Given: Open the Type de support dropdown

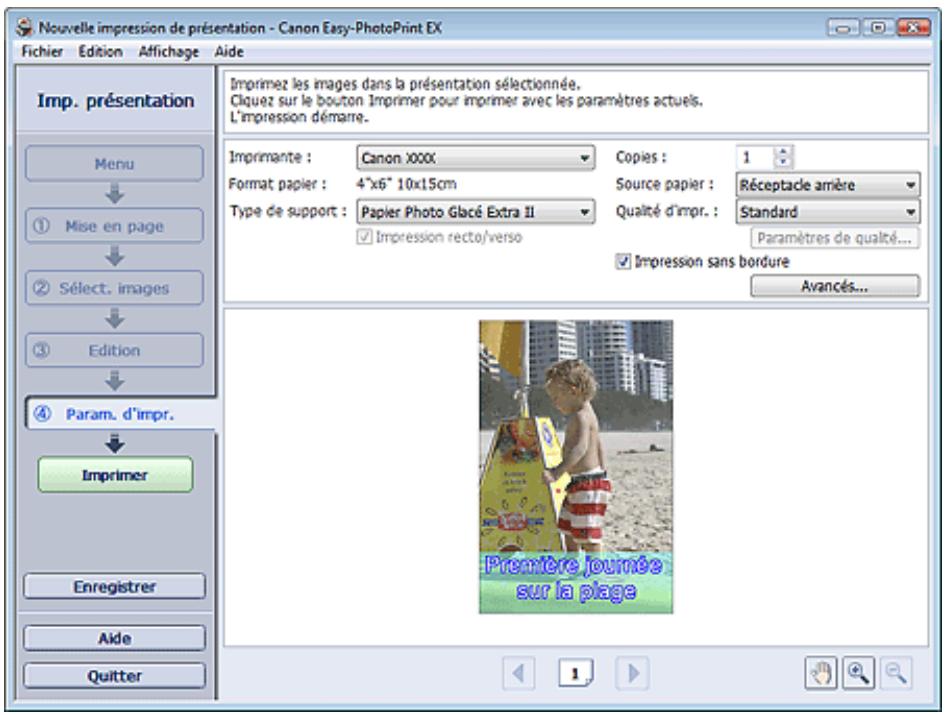Looking at the screenshot, I should tap(476, 212).
